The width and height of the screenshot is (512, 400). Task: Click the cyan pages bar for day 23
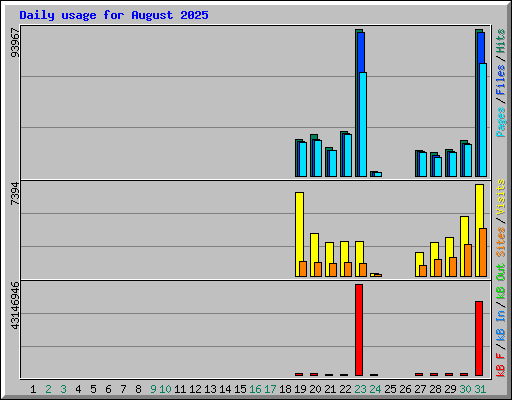click(x=363, y=124)
